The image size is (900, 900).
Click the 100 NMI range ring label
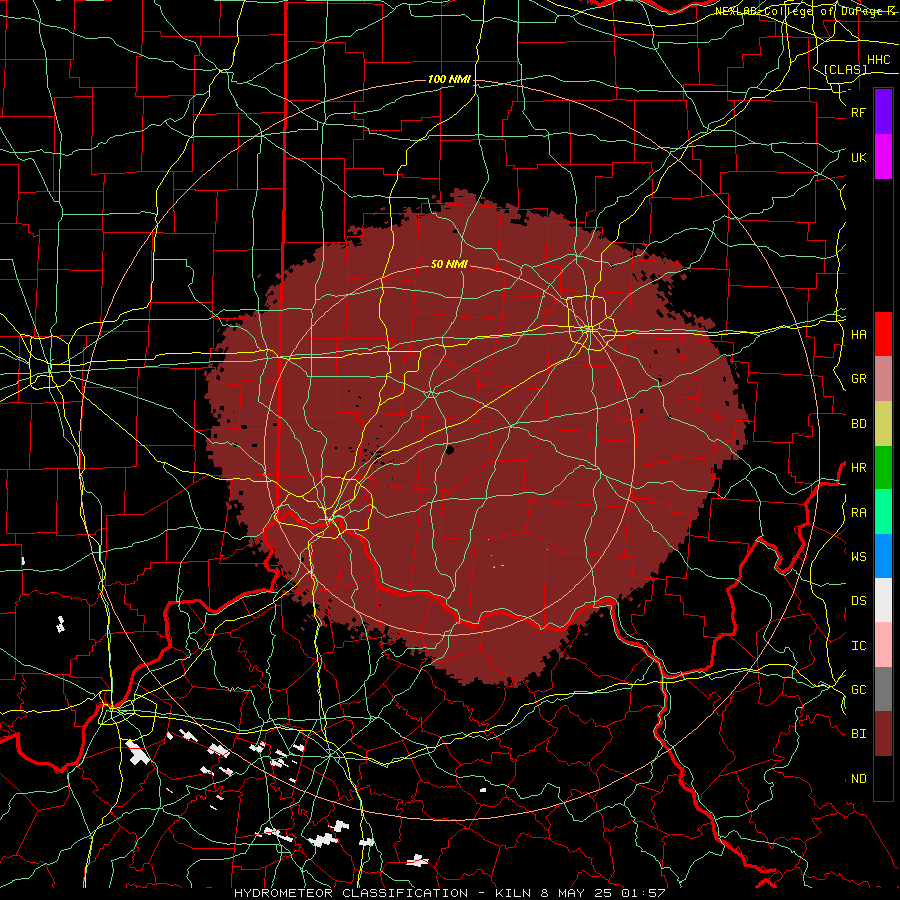tap(449, 79)
